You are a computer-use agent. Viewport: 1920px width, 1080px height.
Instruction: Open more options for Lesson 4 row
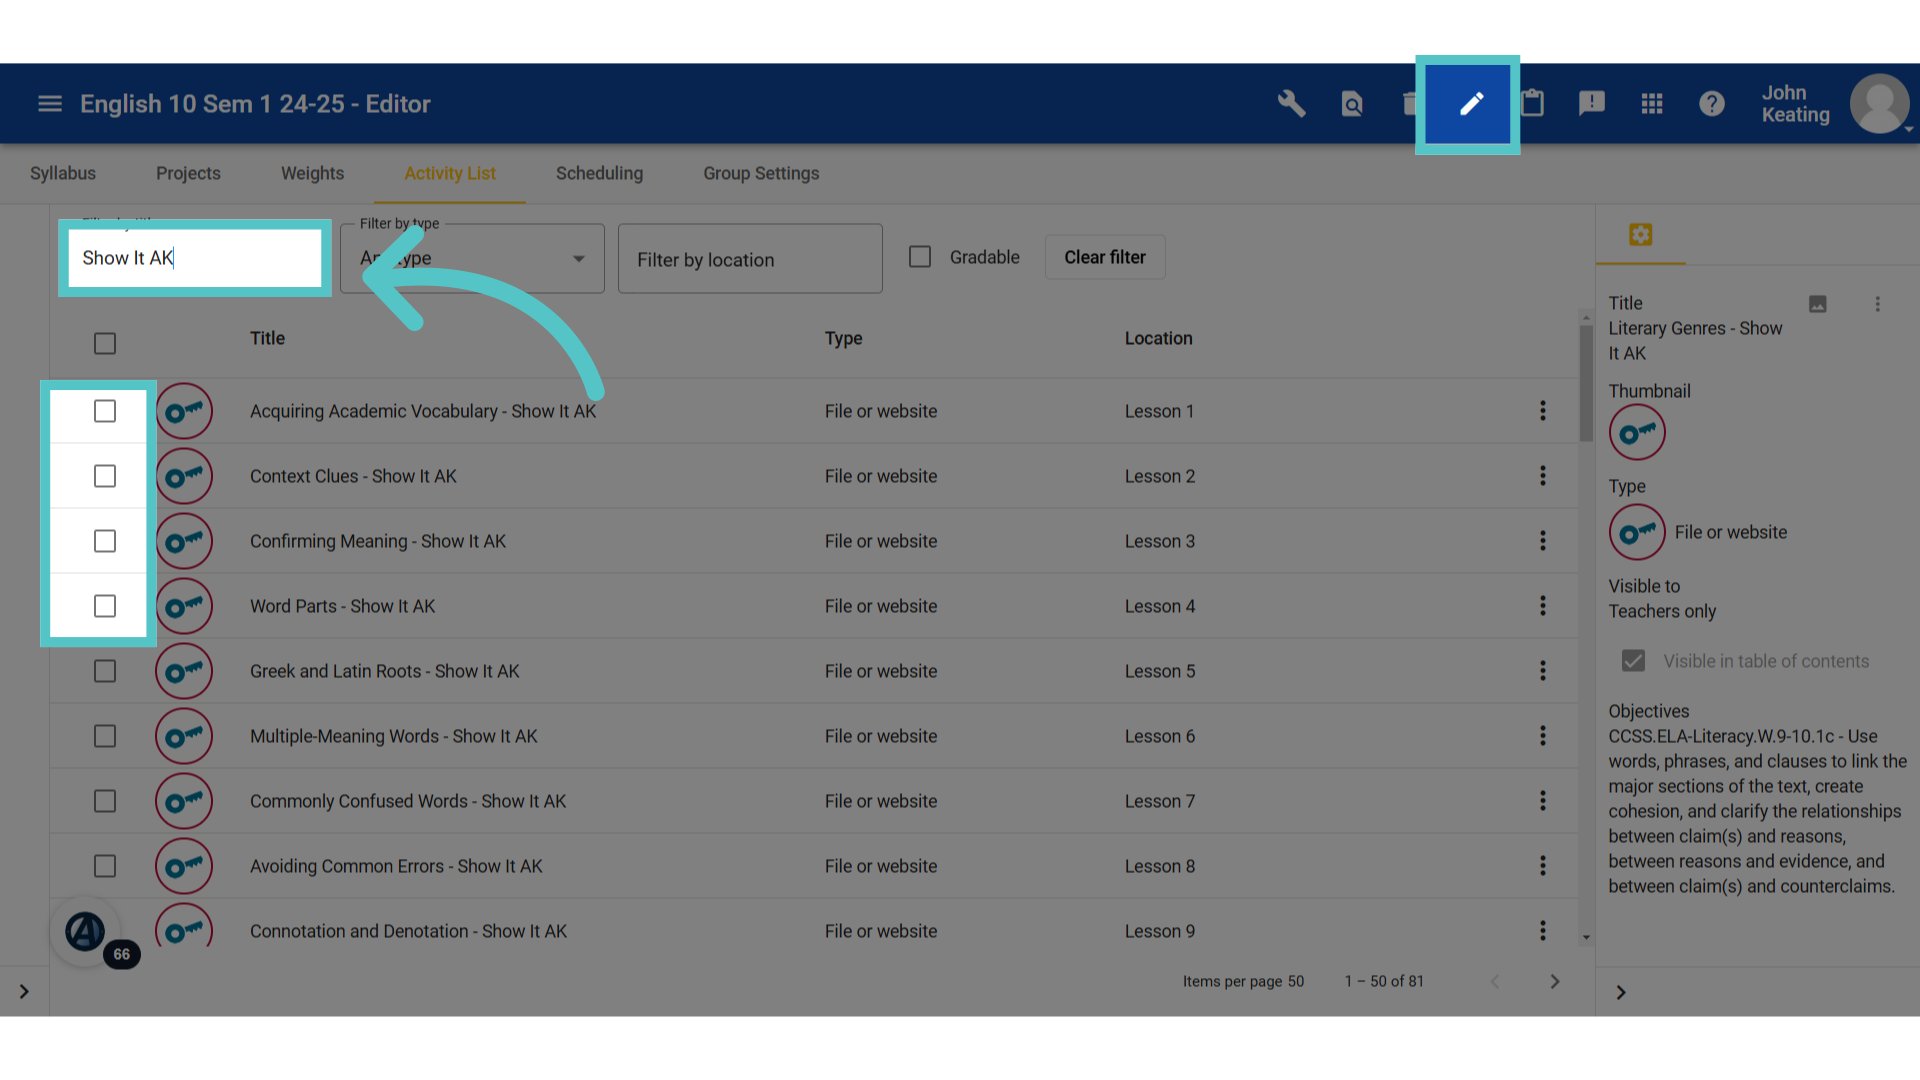1543,606
